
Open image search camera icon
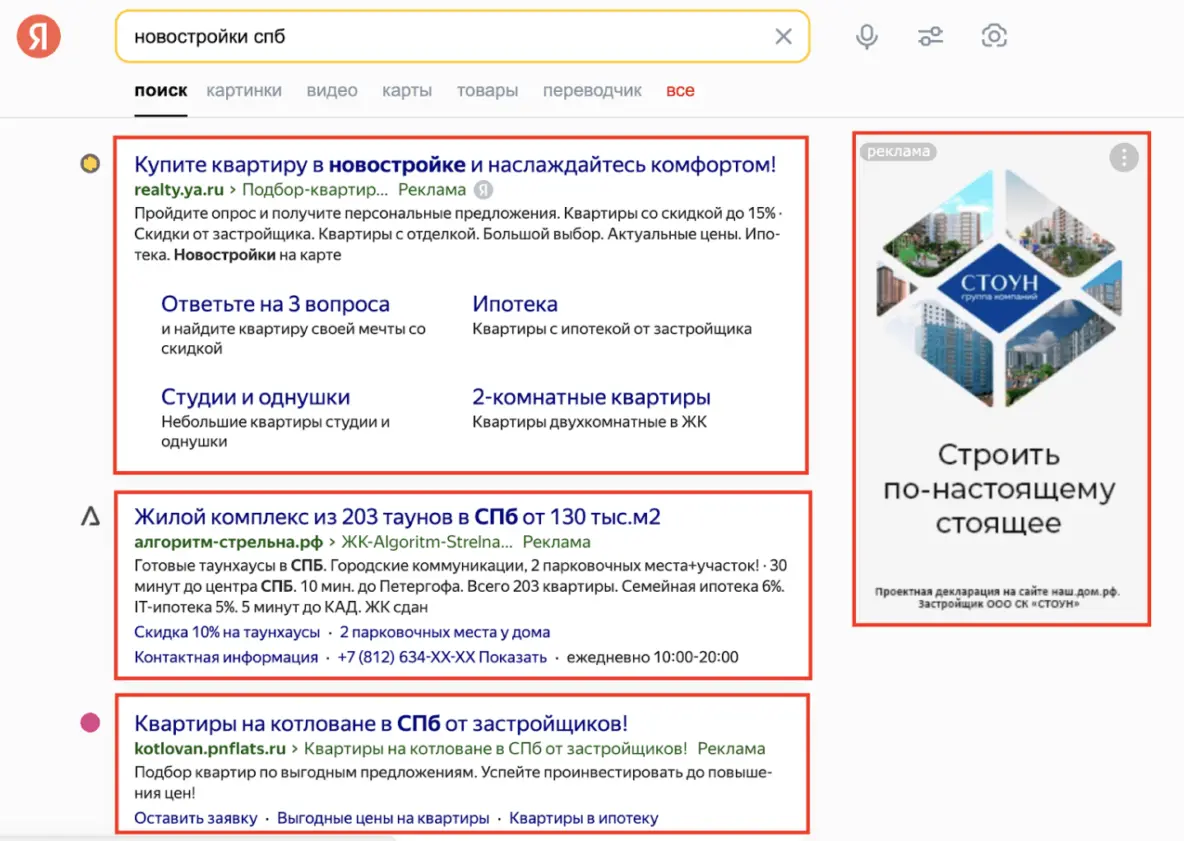pos(993,37)
